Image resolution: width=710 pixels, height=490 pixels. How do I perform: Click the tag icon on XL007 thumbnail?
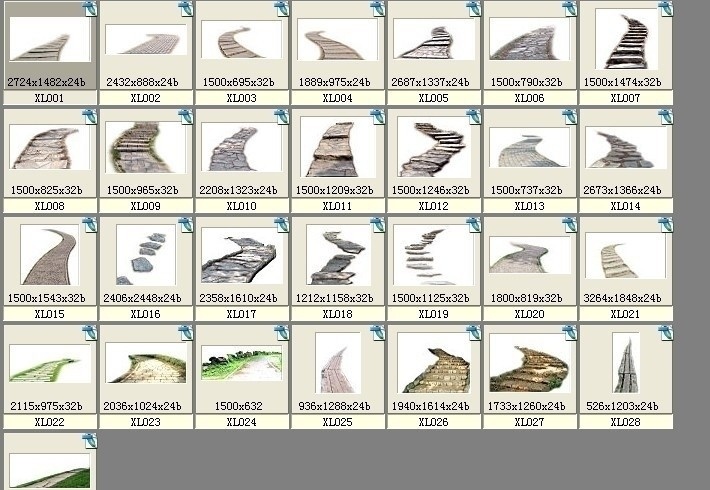coord(666,9)
